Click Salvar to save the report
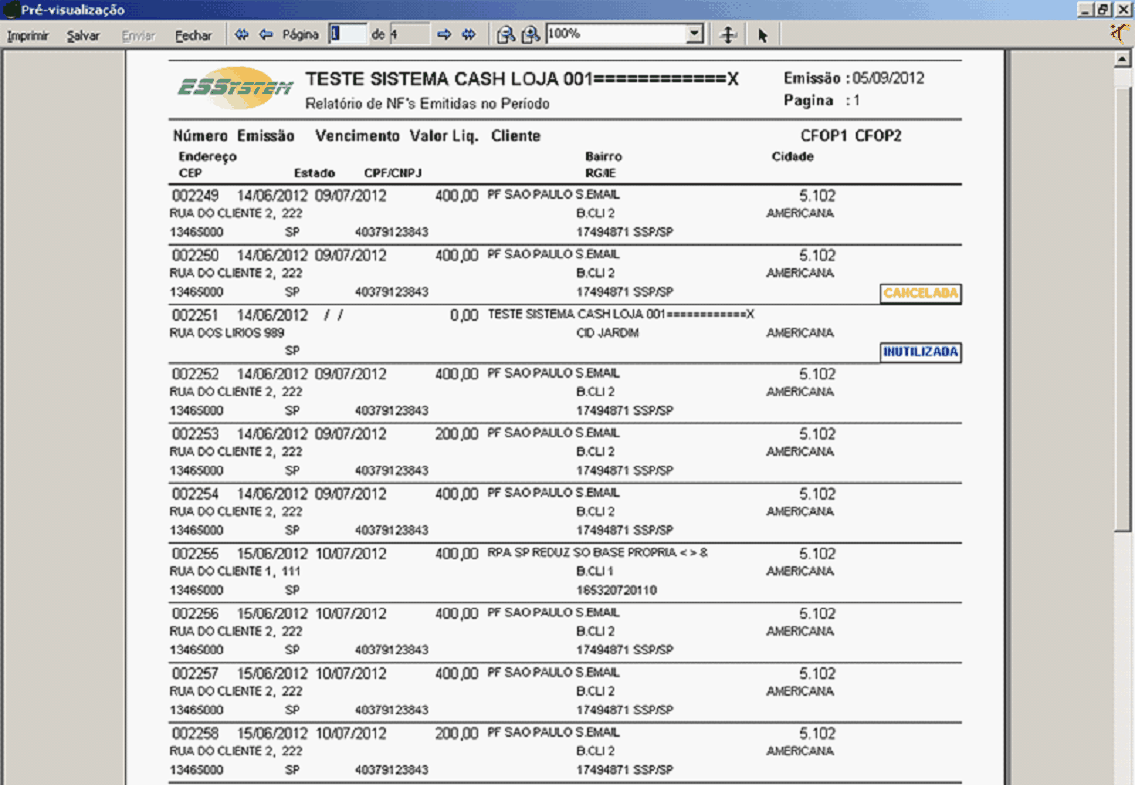Screen dimensions: 1136x786 83,36
